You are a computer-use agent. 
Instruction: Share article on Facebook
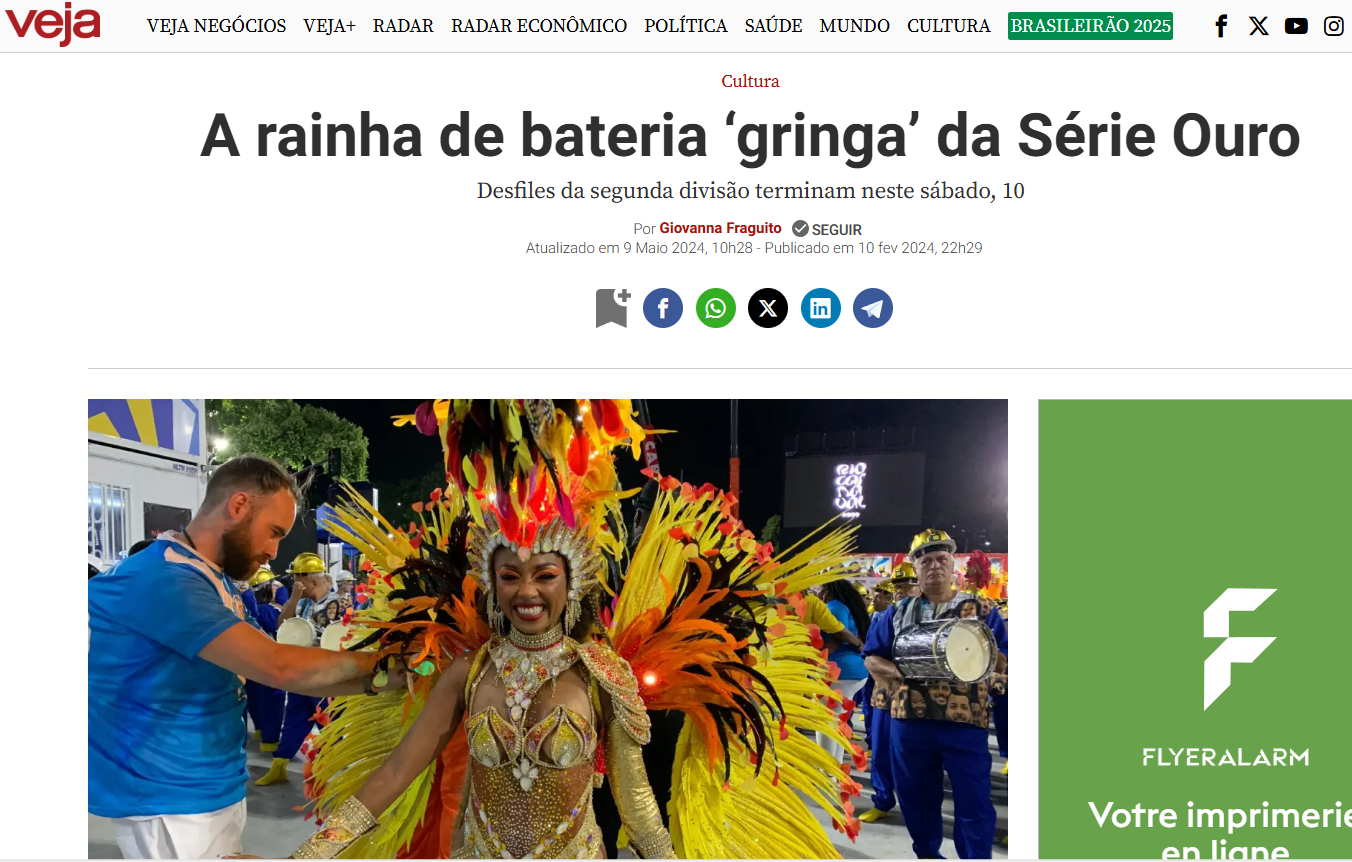pyautogui.click(x=663, y=308)
